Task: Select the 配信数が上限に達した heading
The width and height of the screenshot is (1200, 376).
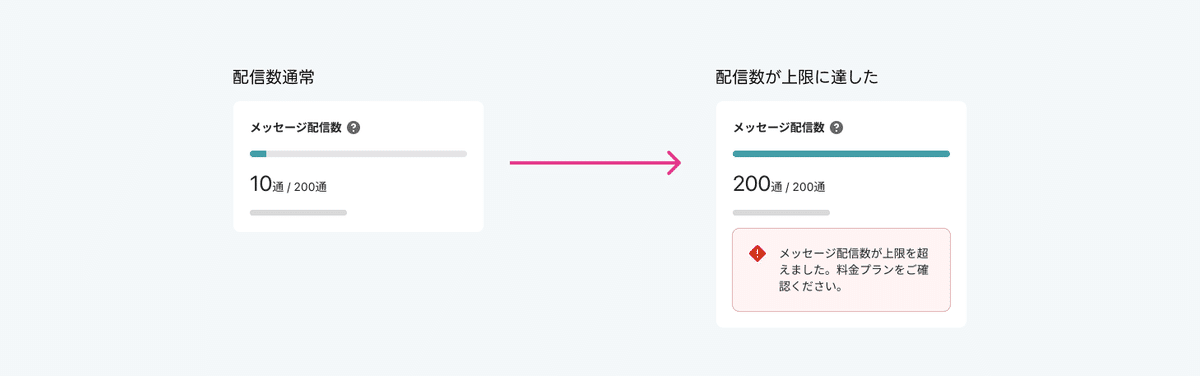Action: pos(797,77)
